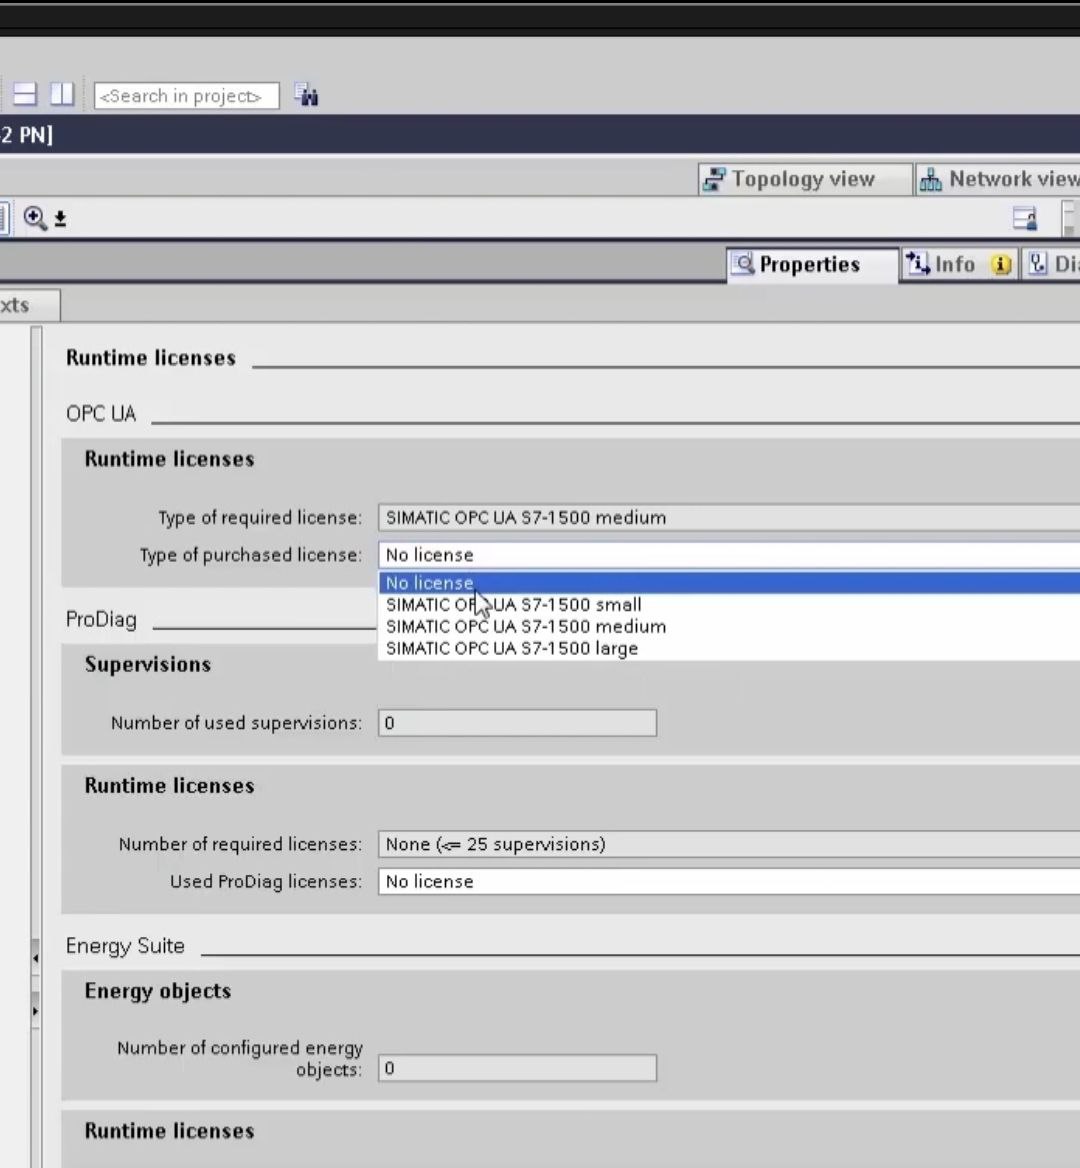This screenshot has width=1080, height=1168.
Task: Click the Energy Suite section heading
Action: click(x=125, y=946)
